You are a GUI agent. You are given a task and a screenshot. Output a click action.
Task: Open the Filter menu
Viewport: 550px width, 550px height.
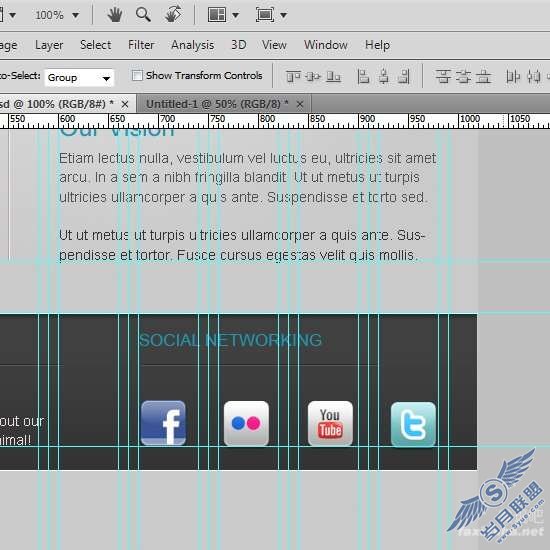point(141,45)
